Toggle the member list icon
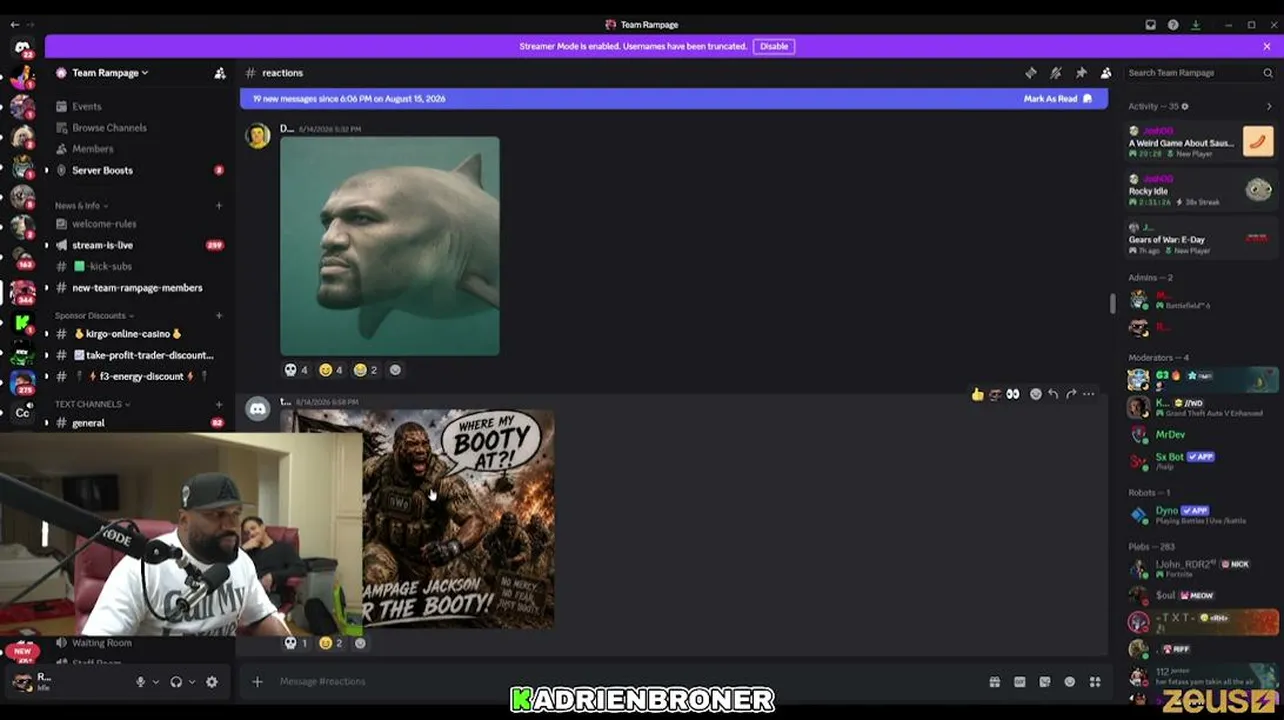1284x720 pixels. (1106, 73)
